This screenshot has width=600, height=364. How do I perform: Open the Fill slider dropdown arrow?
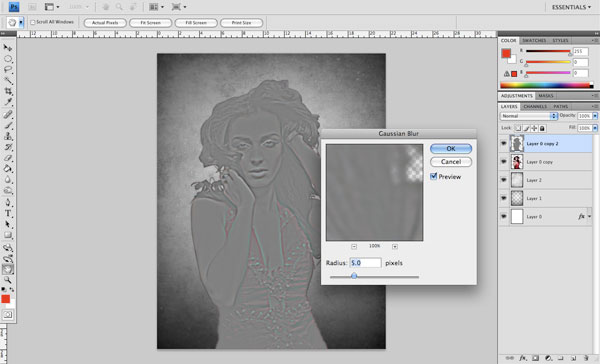[x=595, y=128]
